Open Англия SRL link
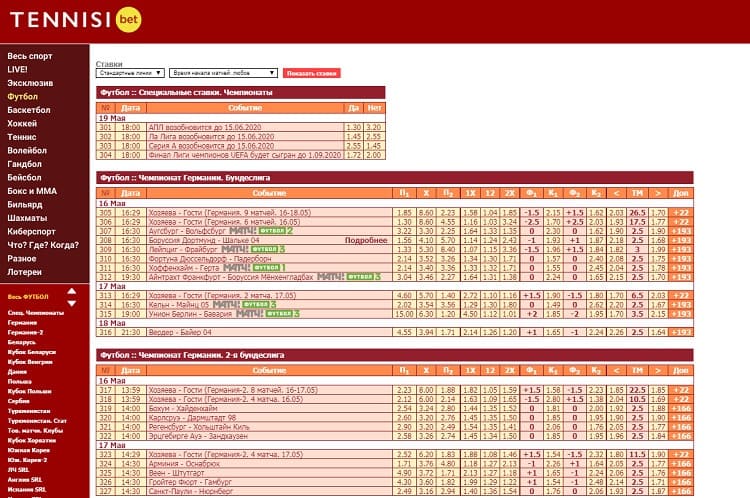750x498 pixels. [x=25, y=479]
